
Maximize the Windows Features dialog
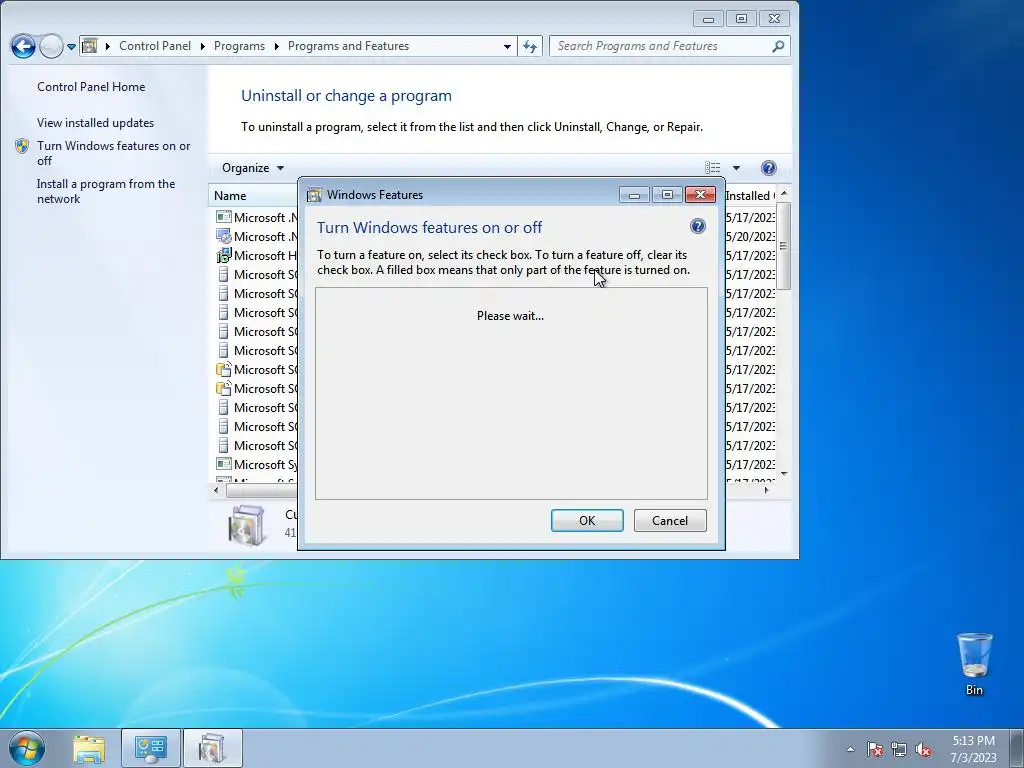(667, 195)
